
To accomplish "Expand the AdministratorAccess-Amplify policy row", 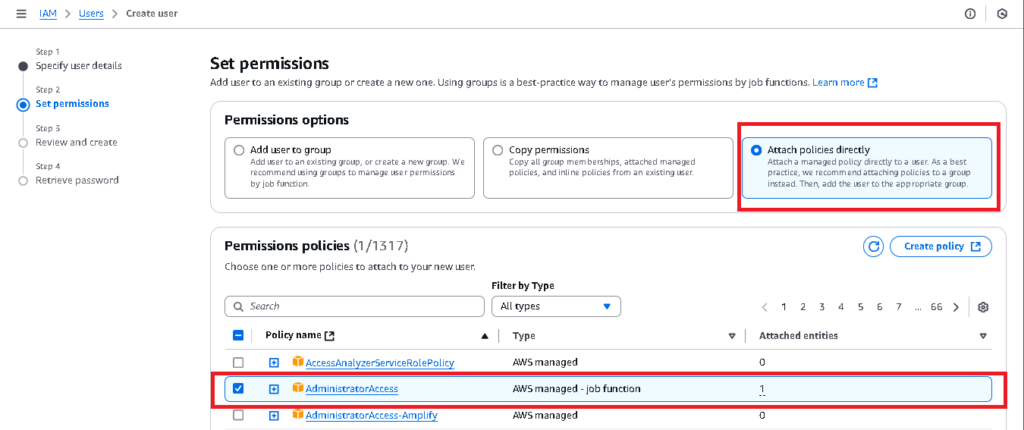I will point(274,415).
